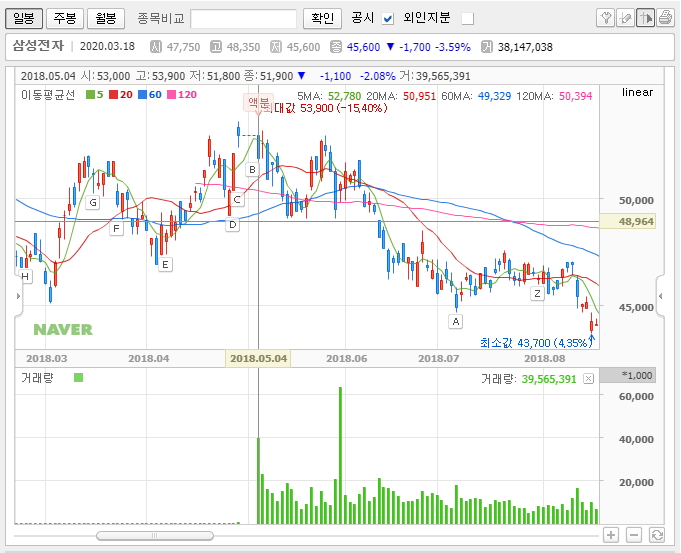Click the 60MA value 49,329

coord(494,96)
